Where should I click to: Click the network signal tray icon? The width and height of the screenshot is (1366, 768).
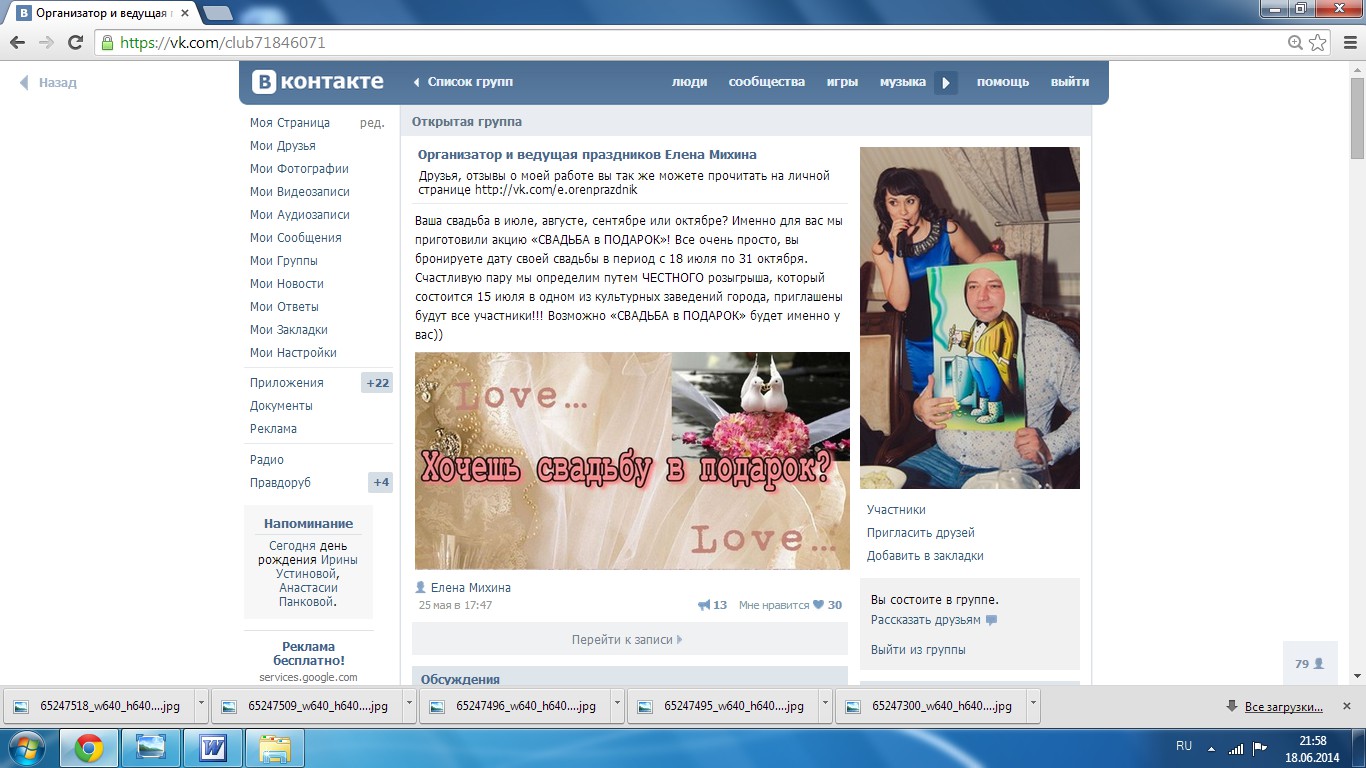[1237, 748]
